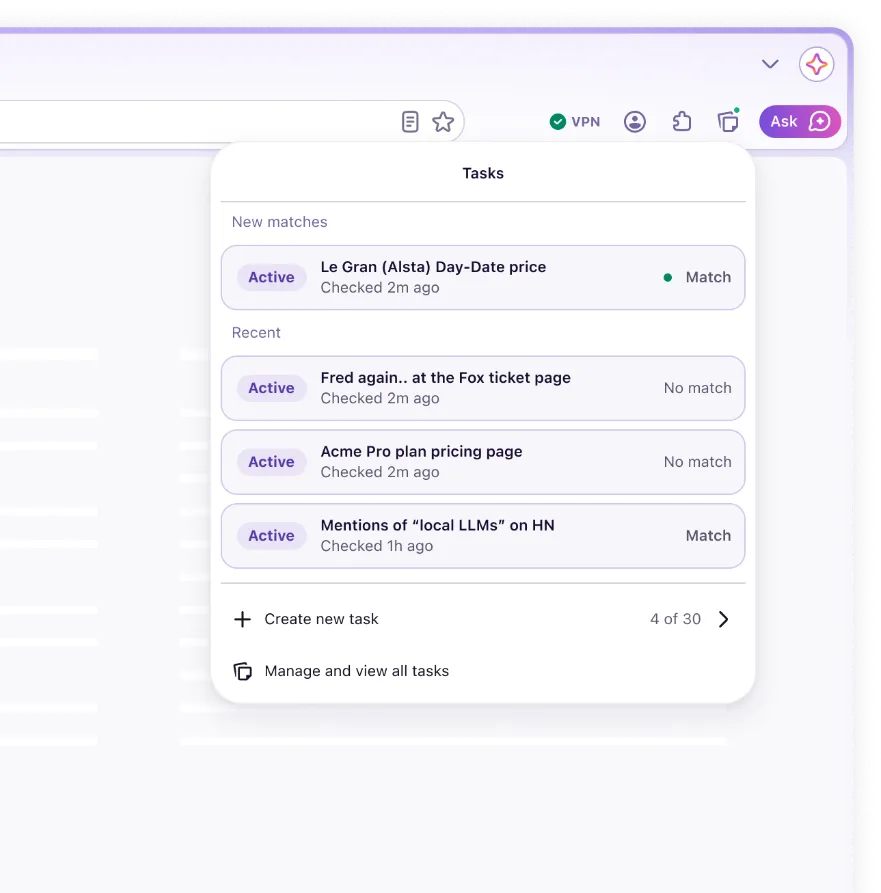The width and height of the screenshot is (881, 893).
Task: Open Mentions of "local LLMs" on HN task
Action: tap(482, 535)
